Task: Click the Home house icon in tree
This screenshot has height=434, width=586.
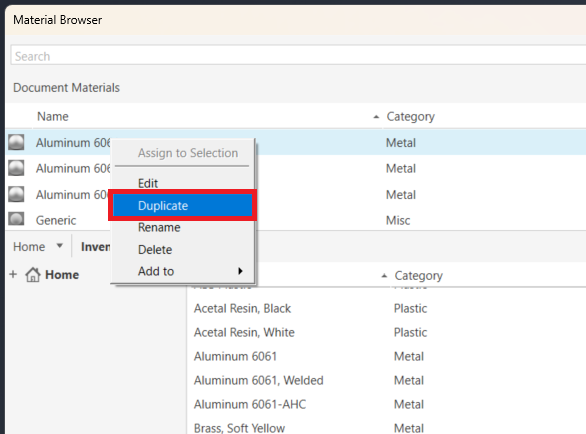Action: (33, 274)
